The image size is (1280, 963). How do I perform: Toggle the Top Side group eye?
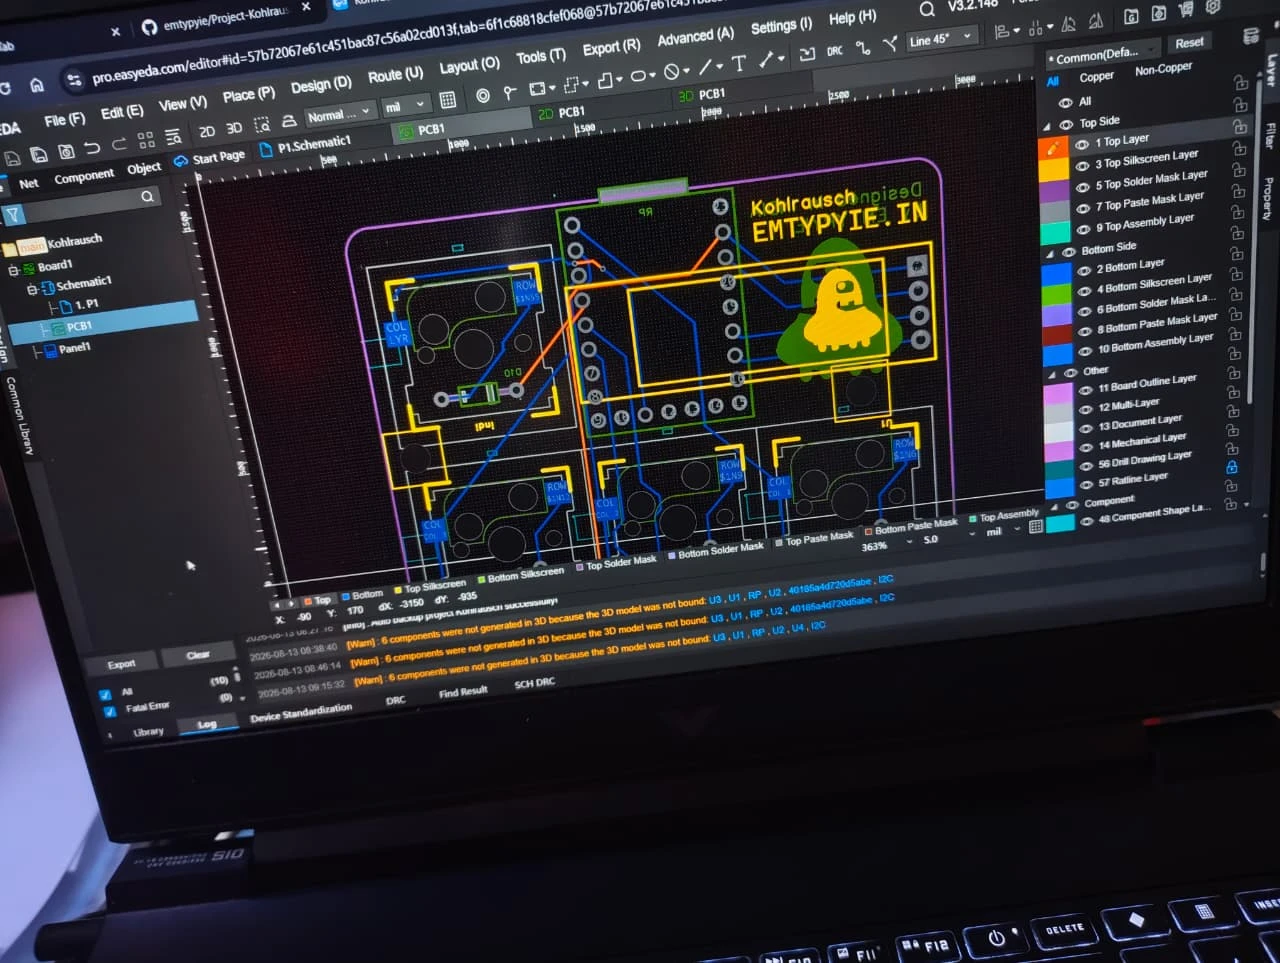(1066, 124)
